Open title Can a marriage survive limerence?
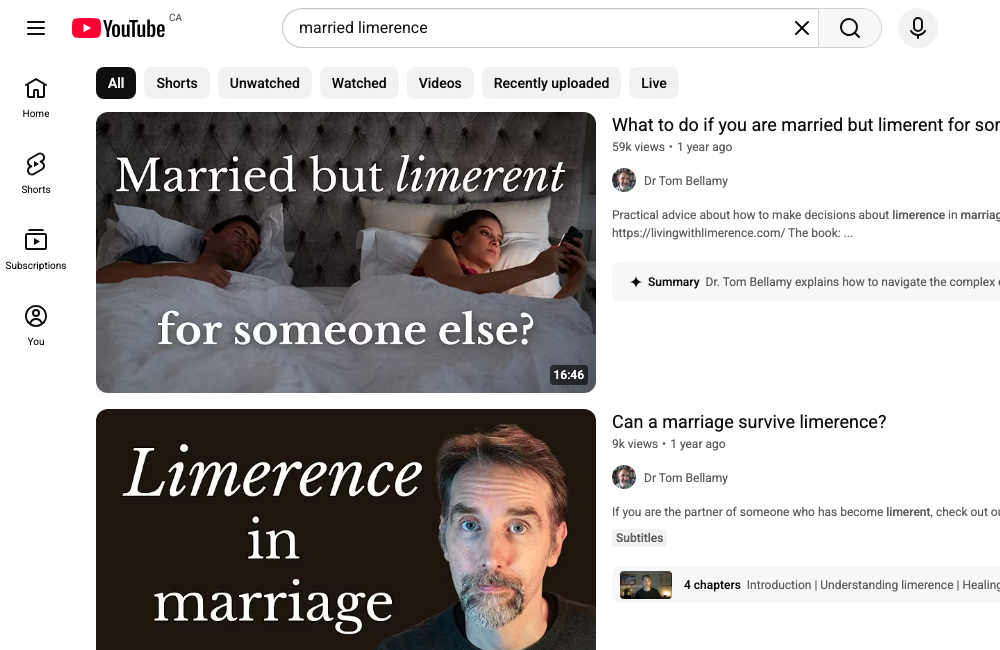1000x650 pixels. click(749, 422)
